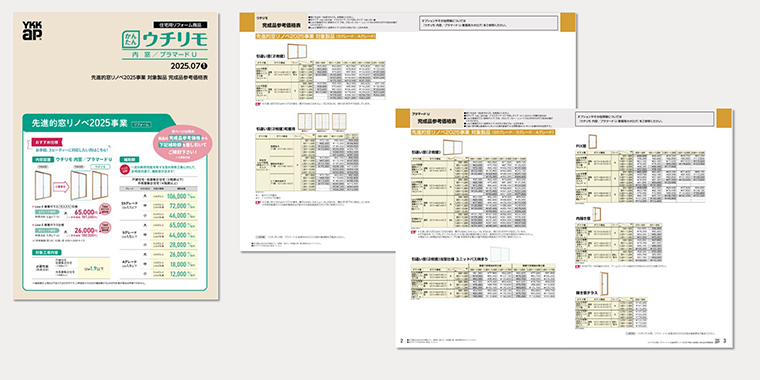This screenshot has width=760, height=380.
Task: Click the orange square on プラマードU page header
Action: tap(724, 118)
